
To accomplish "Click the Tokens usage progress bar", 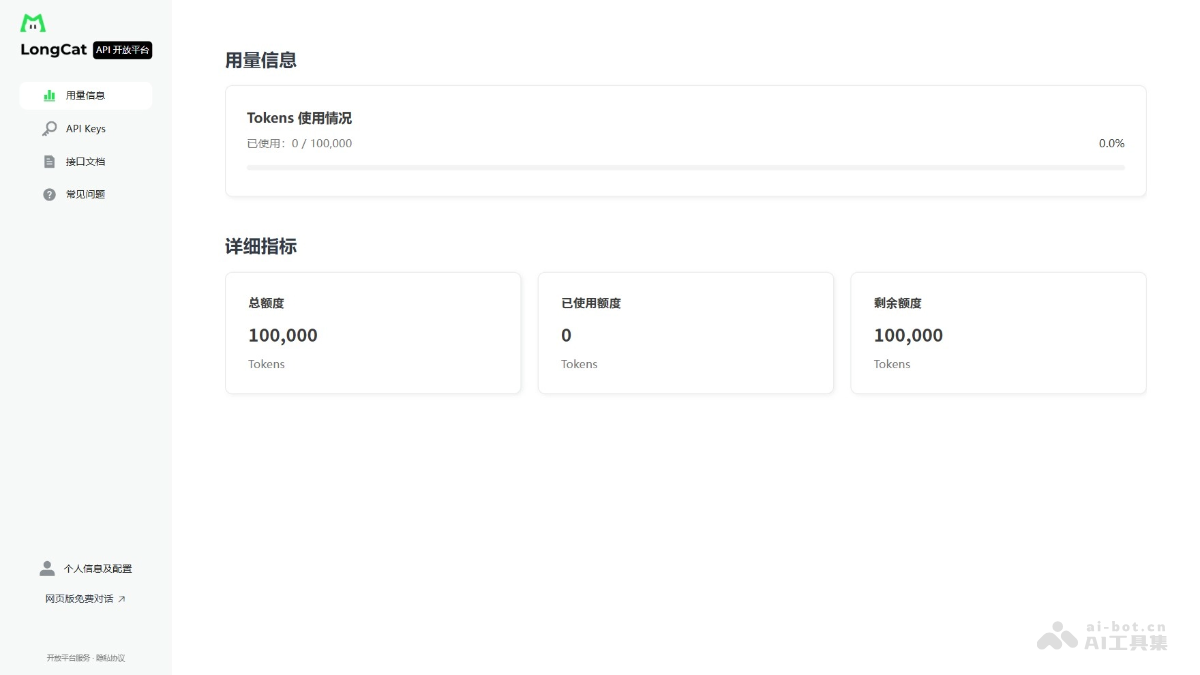I will click(685, 168).
